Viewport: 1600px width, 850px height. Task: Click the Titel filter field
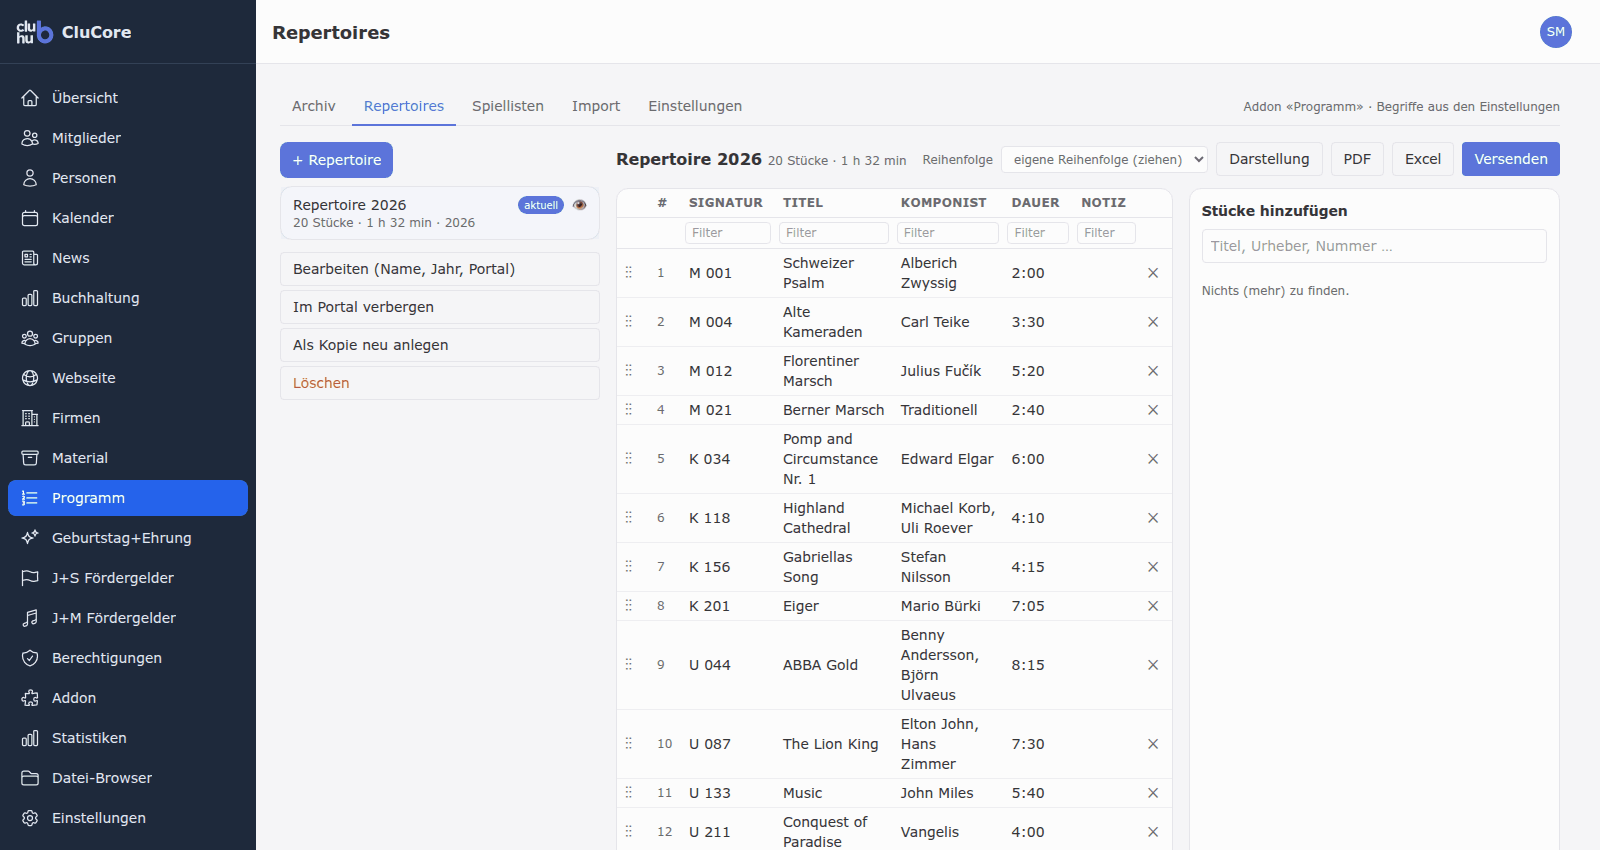(834, 233)
